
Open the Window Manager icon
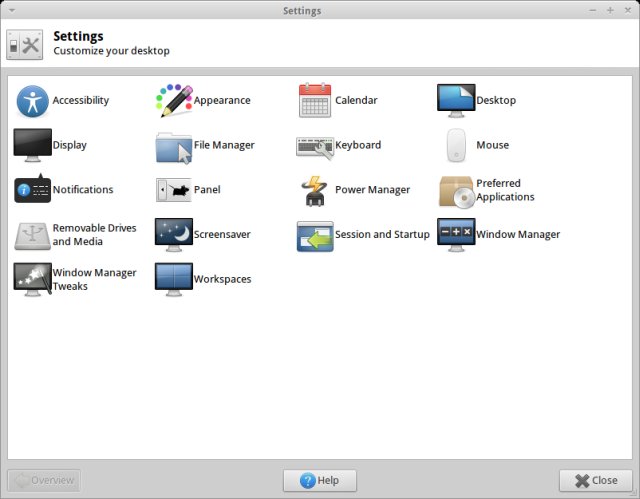point(456,235)
